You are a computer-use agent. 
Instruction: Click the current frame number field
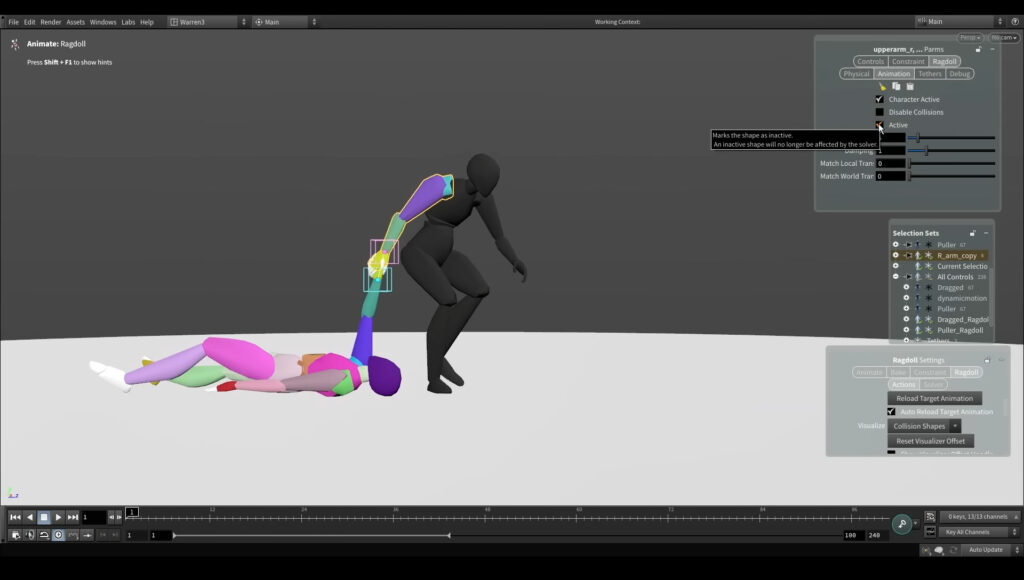coord(93,517)
